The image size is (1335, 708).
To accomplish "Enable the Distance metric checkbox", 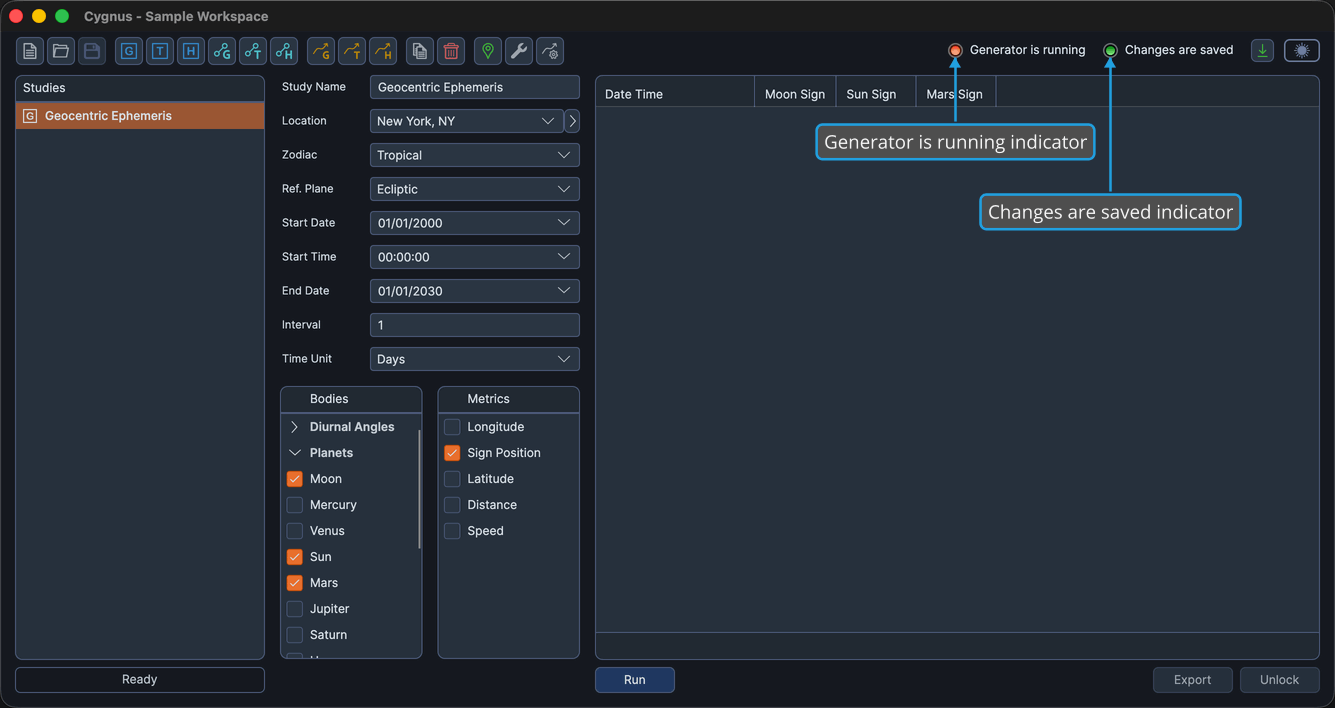I will click(x=452, y=505).
